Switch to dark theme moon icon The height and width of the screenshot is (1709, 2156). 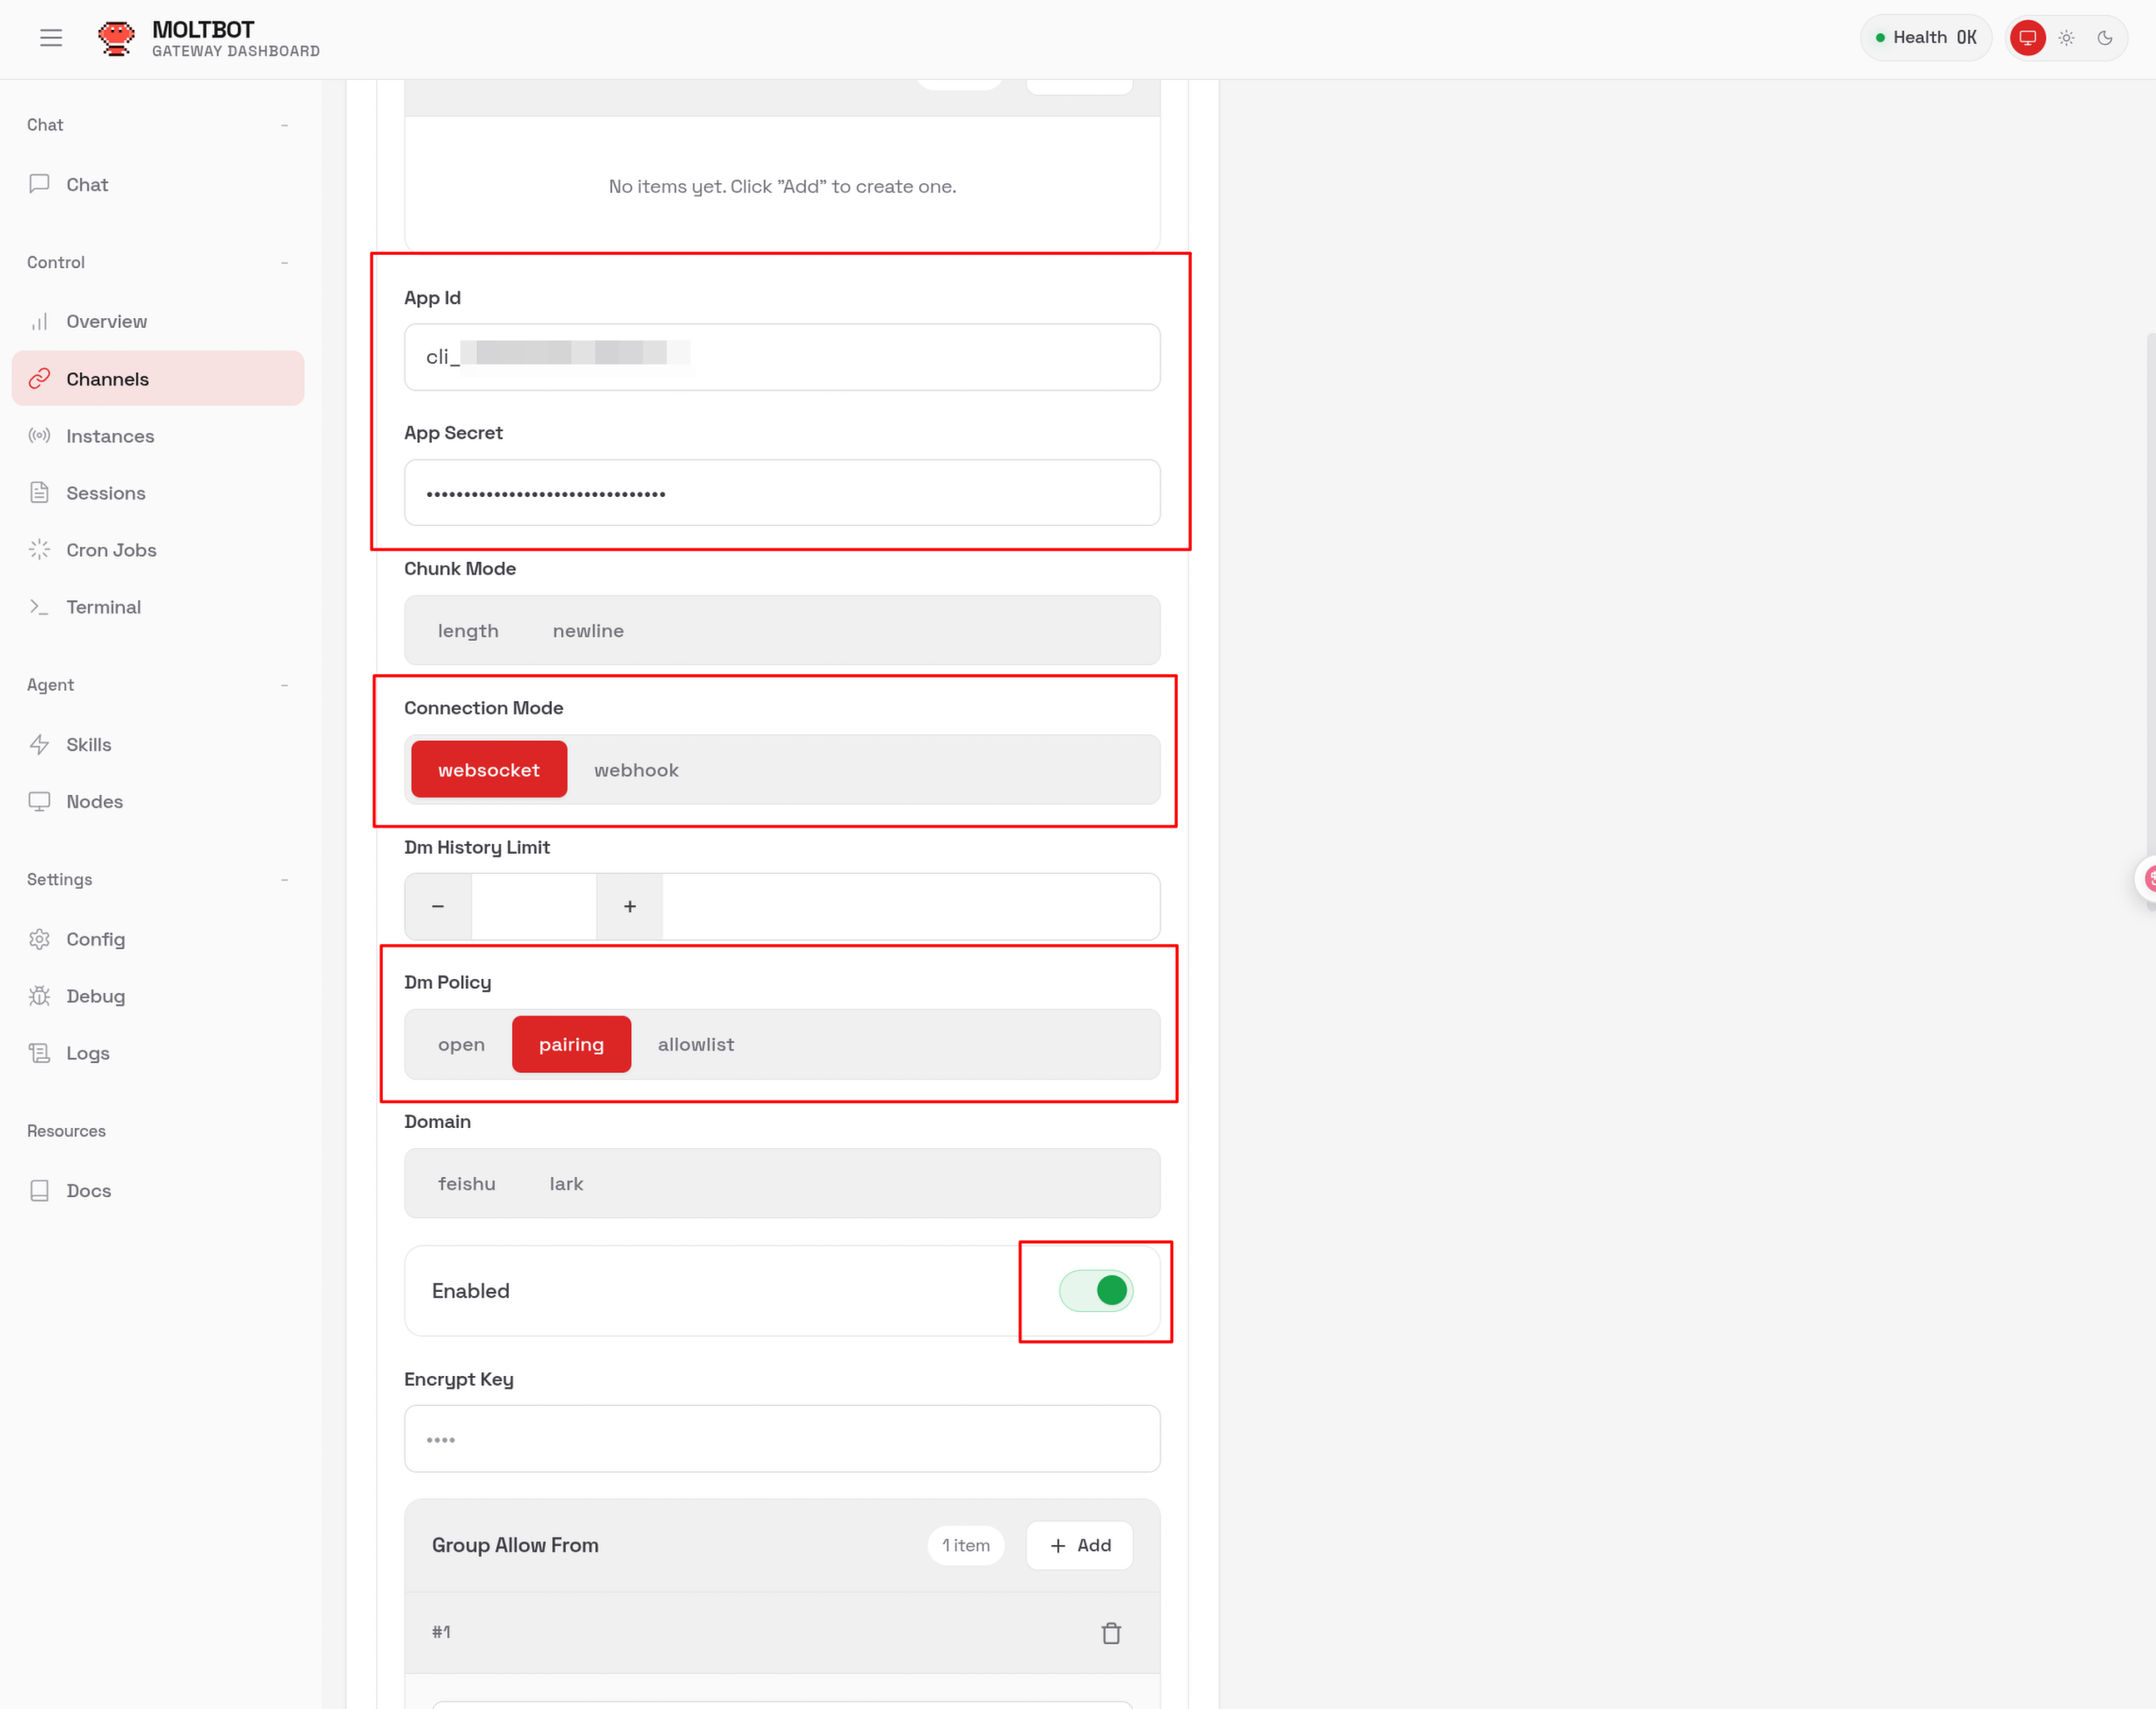pyautogui.click(x=2104, y=38)
